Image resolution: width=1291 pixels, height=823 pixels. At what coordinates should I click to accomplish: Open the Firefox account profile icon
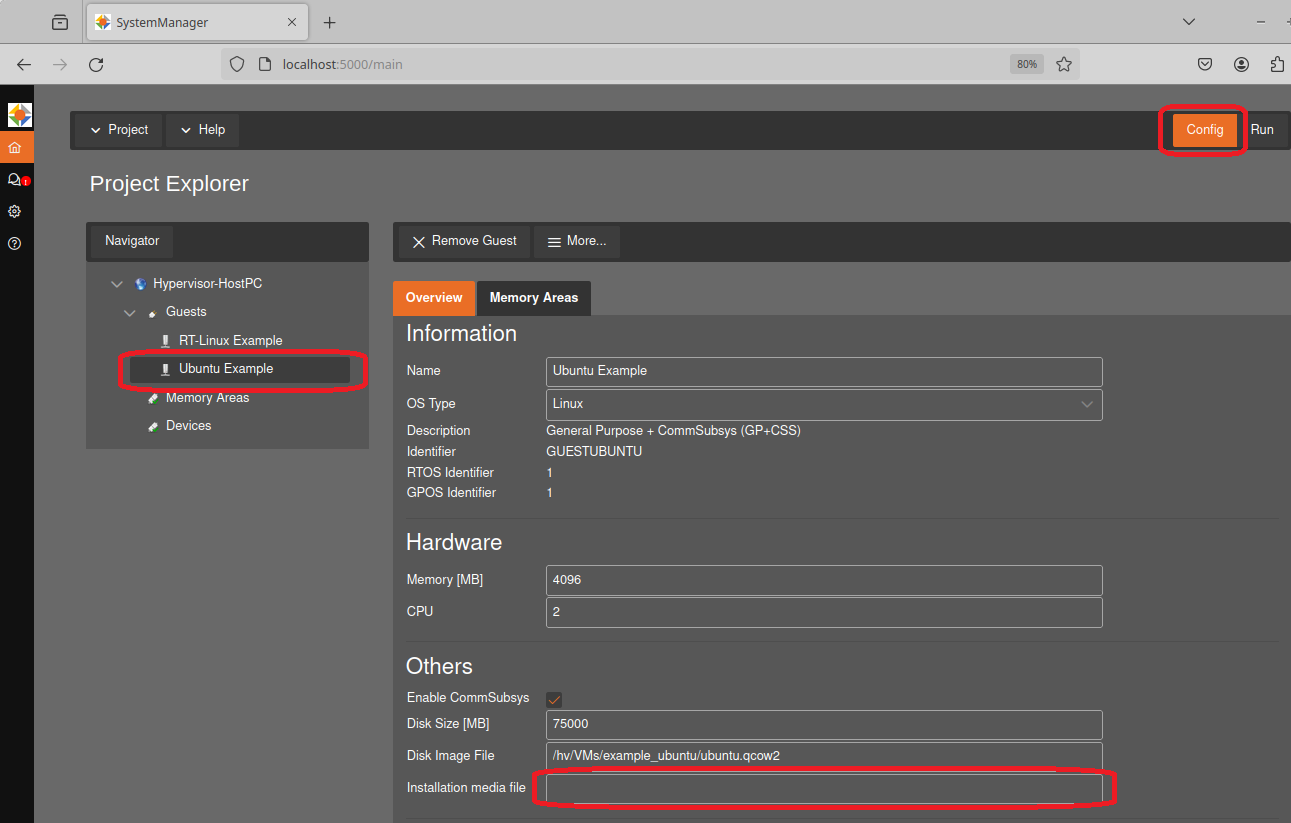click(x=1241, y=64)
